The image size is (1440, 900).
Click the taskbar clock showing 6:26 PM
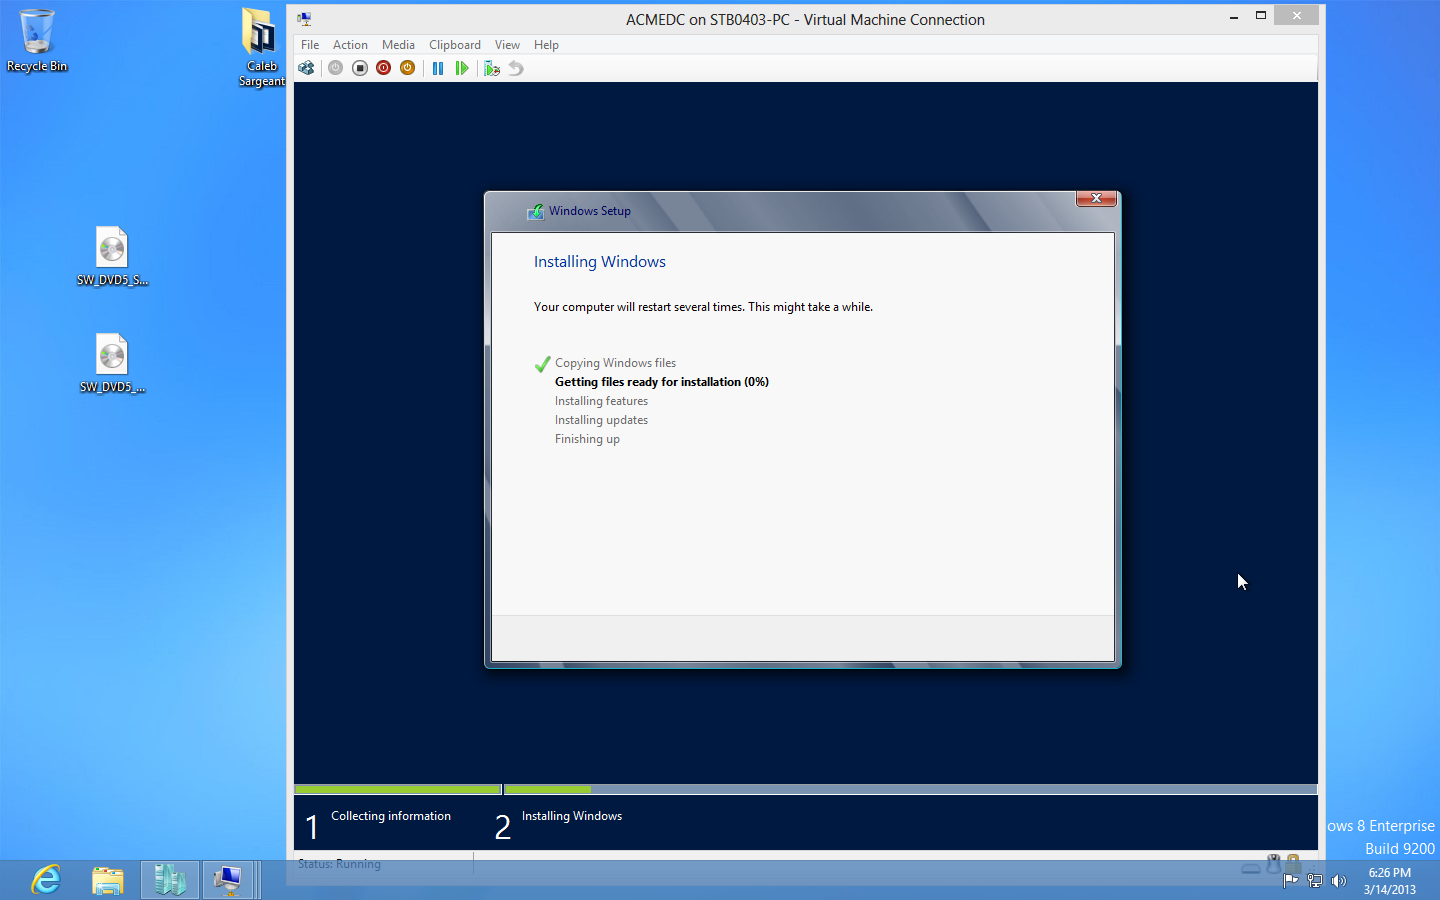pyautogui.click(x=1390, y=881)
